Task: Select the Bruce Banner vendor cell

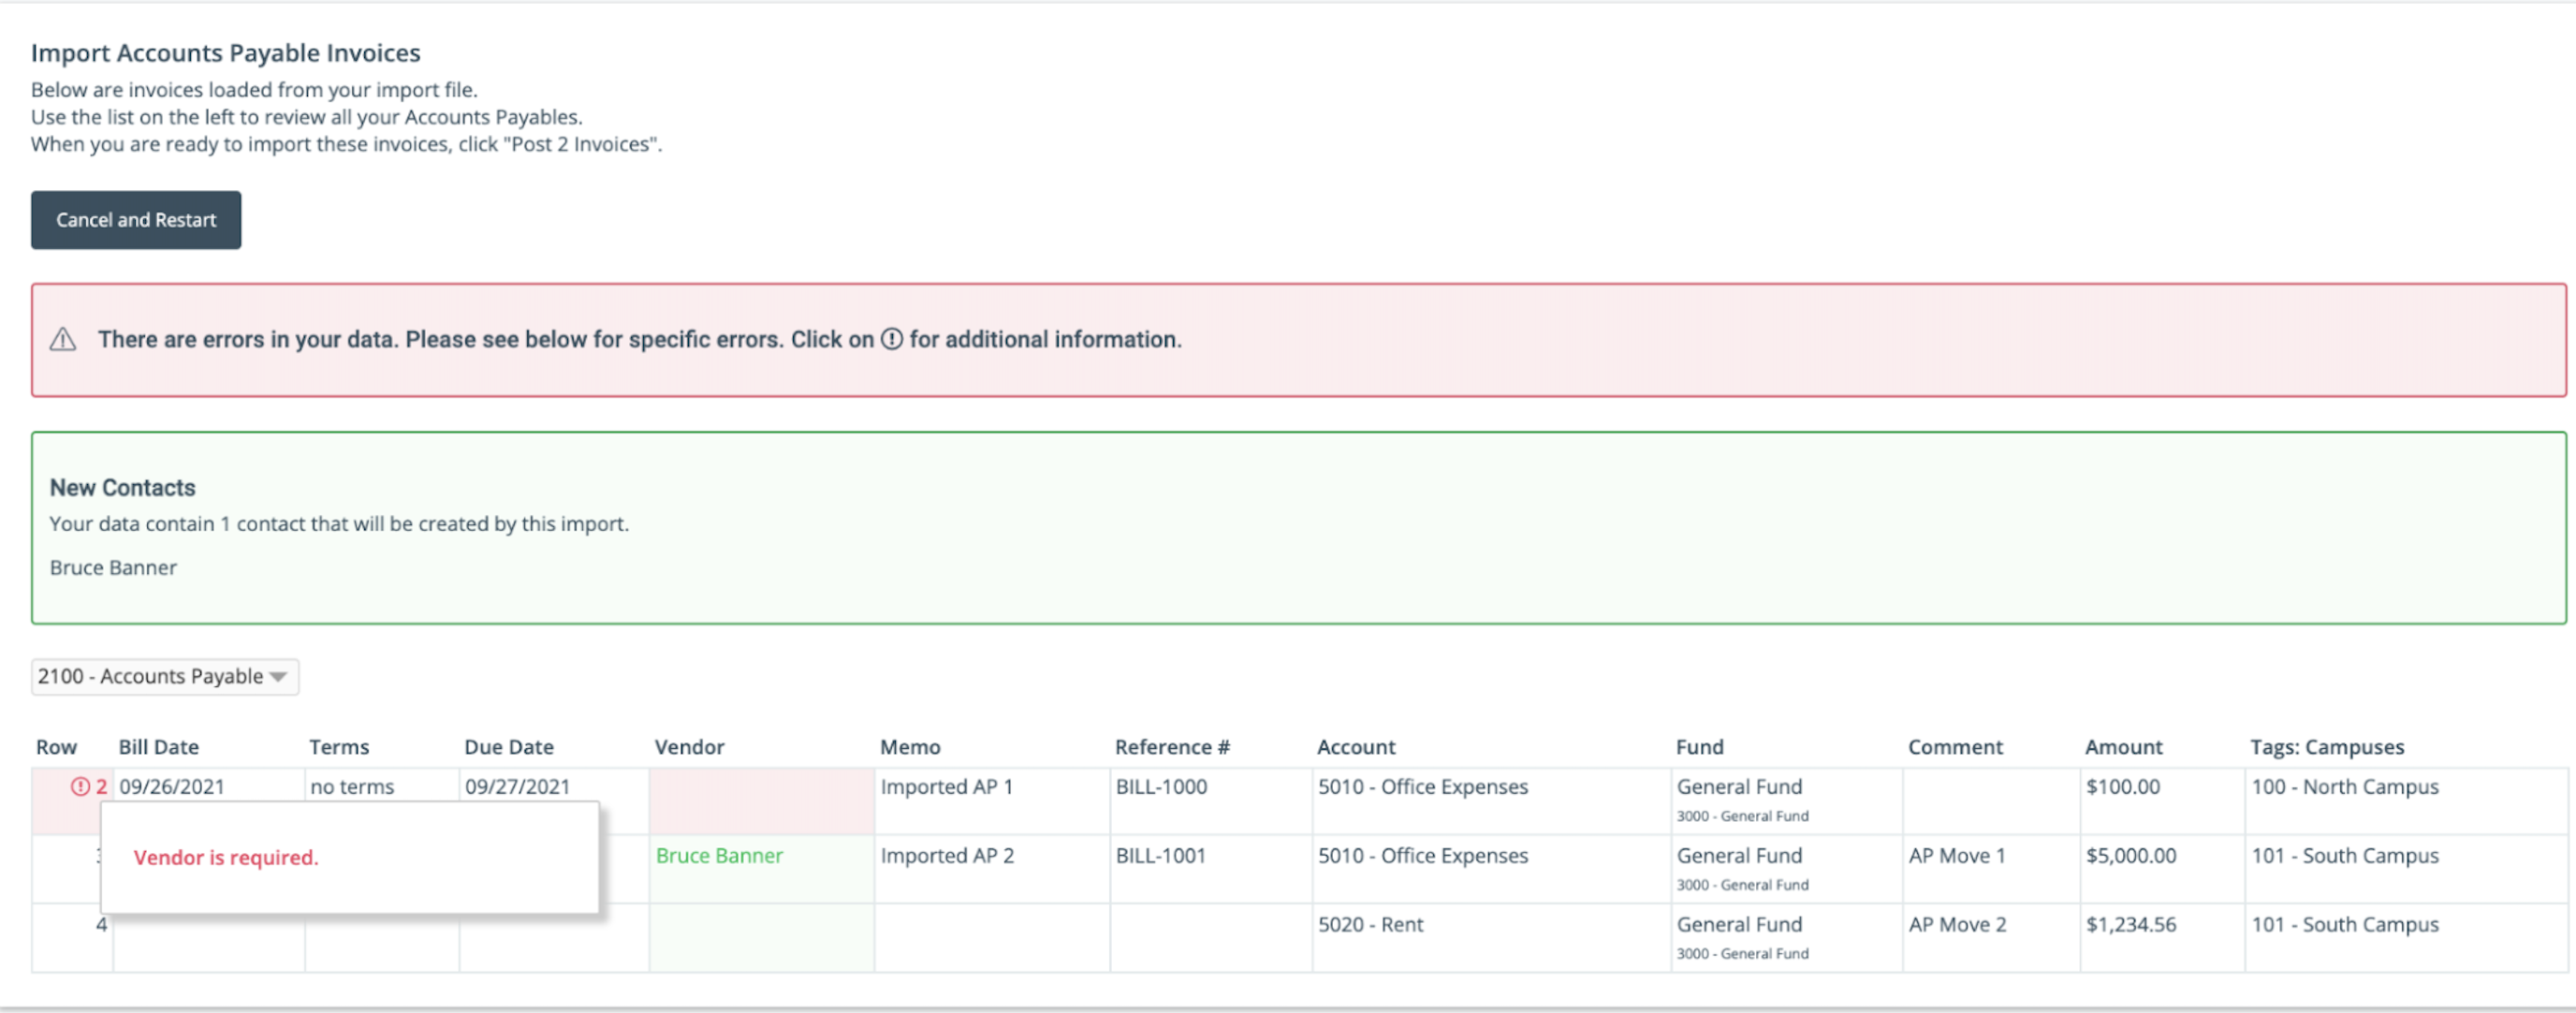Action: 761,869
